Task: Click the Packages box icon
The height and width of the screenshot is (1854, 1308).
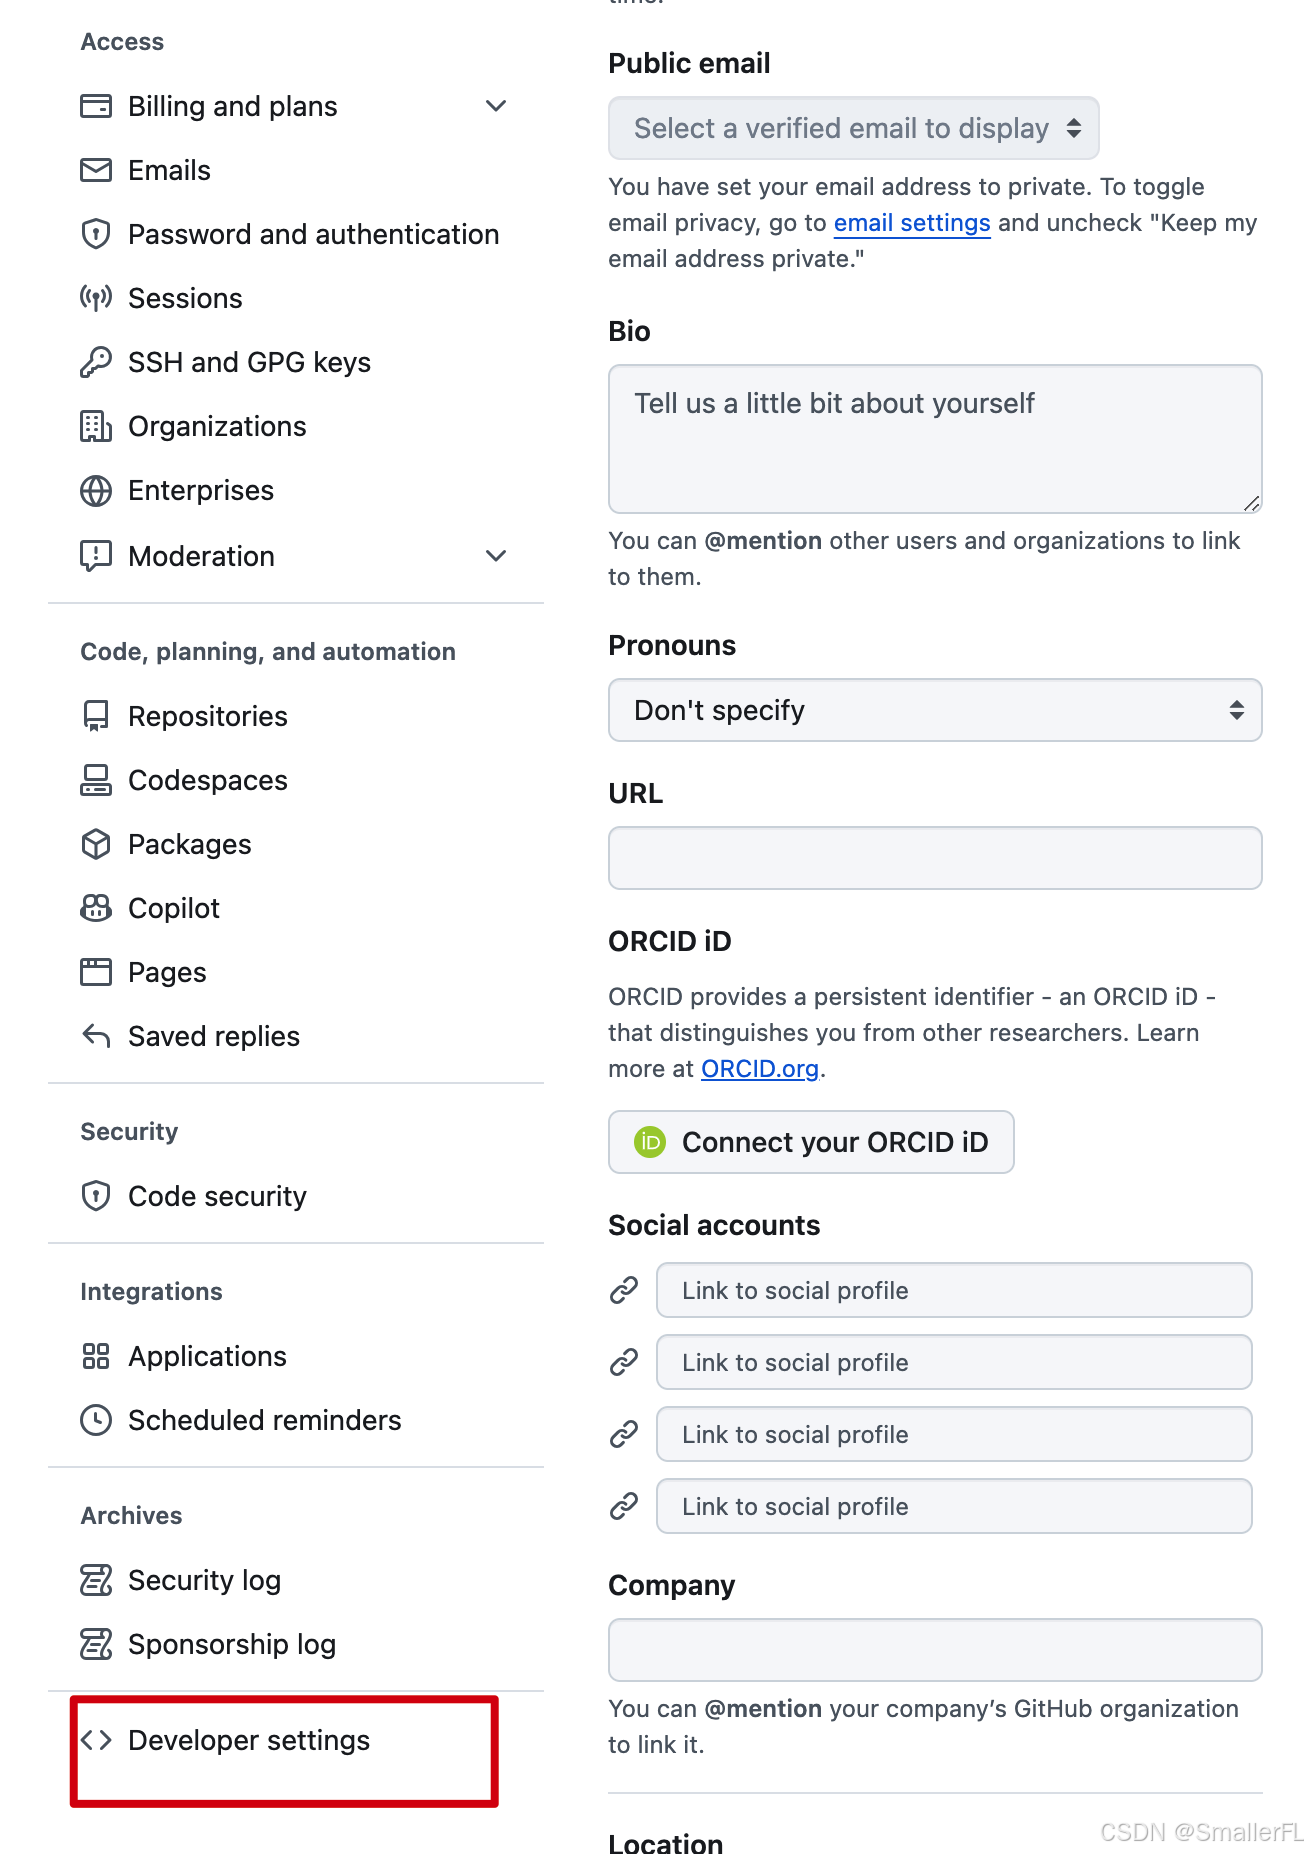Action: point(96,844)
